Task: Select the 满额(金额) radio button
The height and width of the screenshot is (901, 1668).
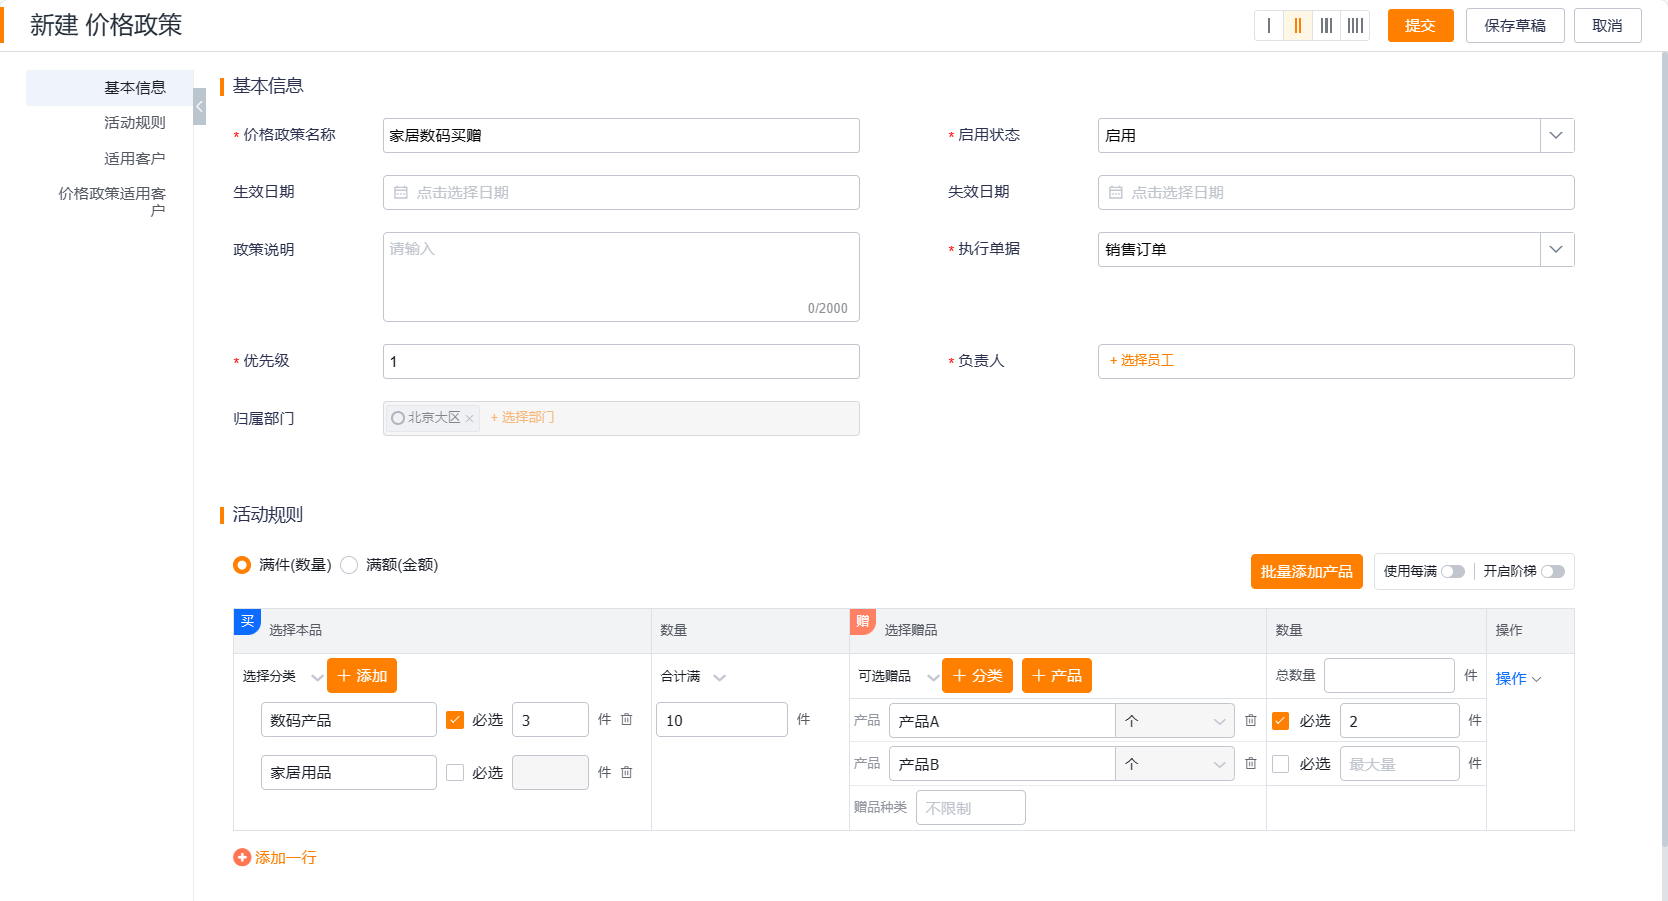Action: (x=349, y=564)
